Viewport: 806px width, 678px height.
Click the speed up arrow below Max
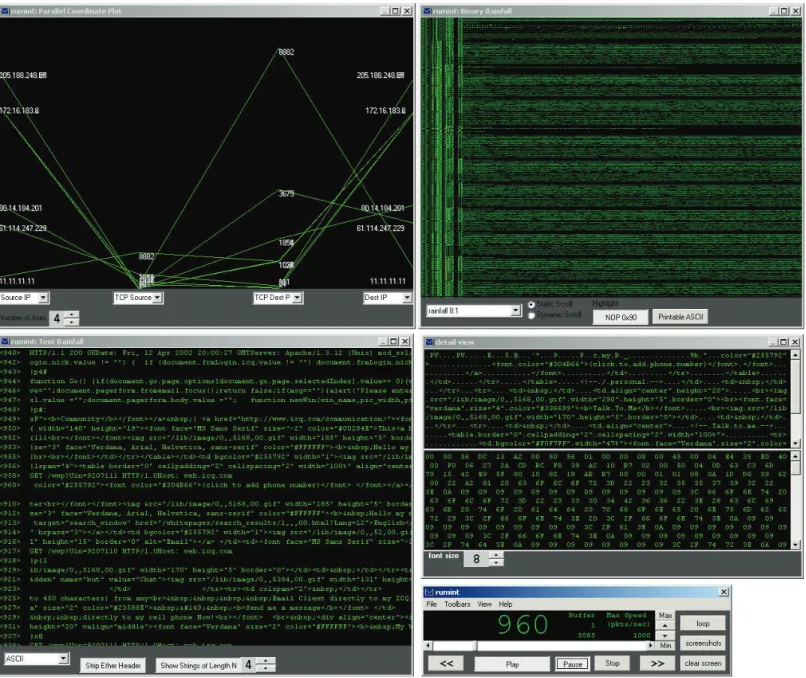pos(665,626)
